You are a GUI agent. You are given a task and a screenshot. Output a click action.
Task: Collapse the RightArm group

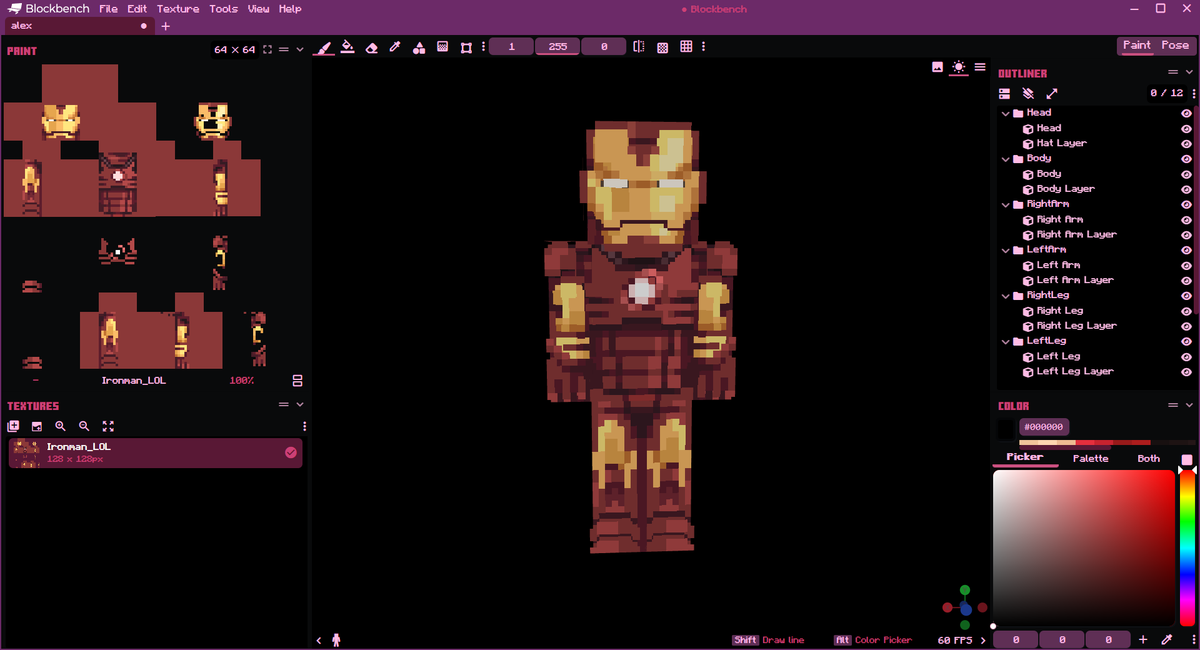(1006, 204)
